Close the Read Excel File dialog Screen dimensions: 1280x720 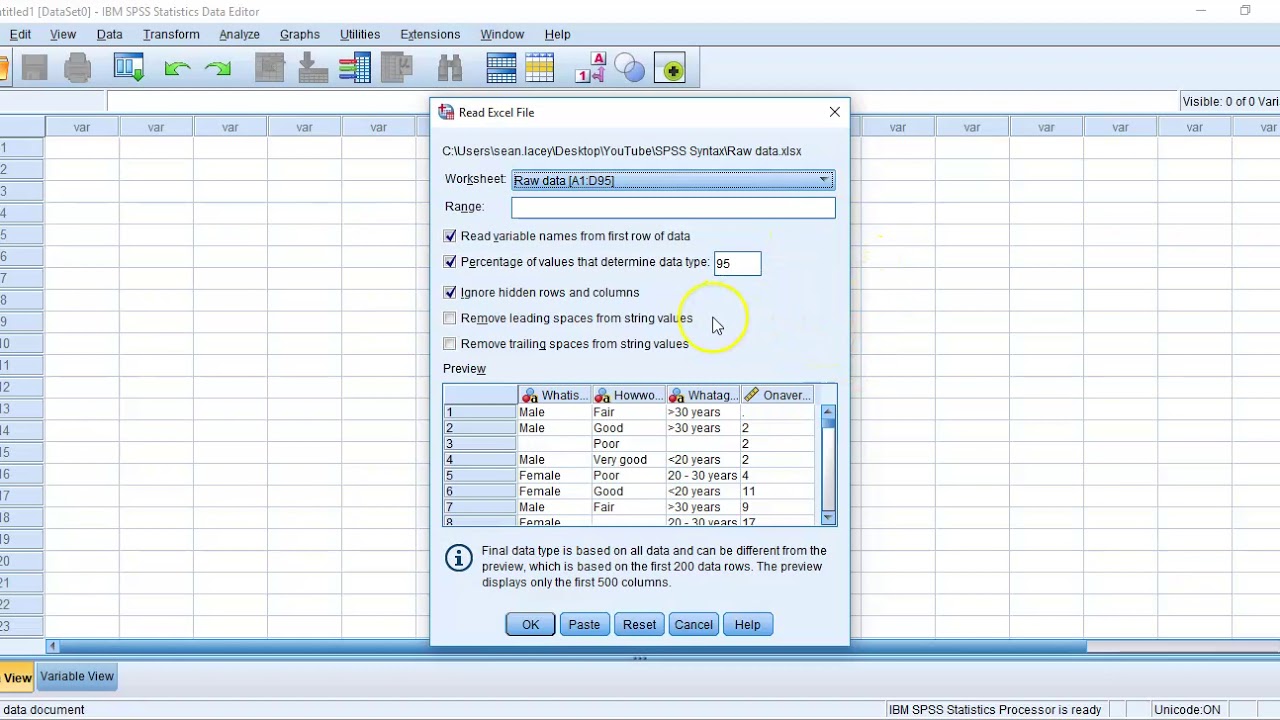pos(835,112)
